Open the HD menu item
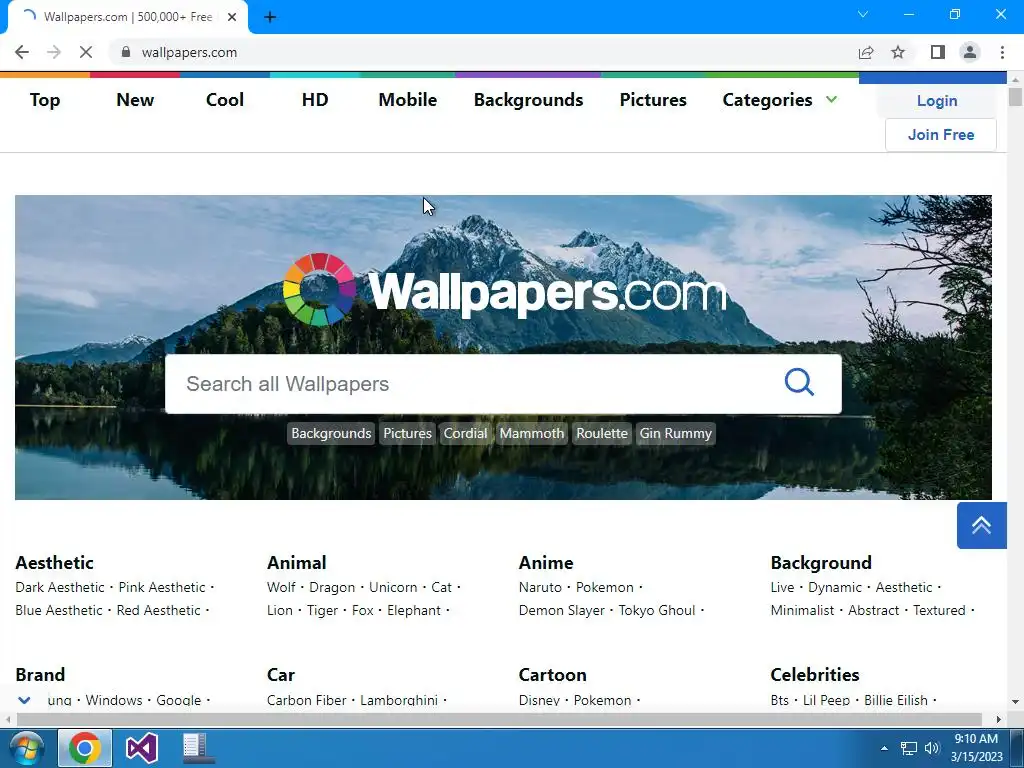This screenshot has width=1024, height=768. (315, 100)
